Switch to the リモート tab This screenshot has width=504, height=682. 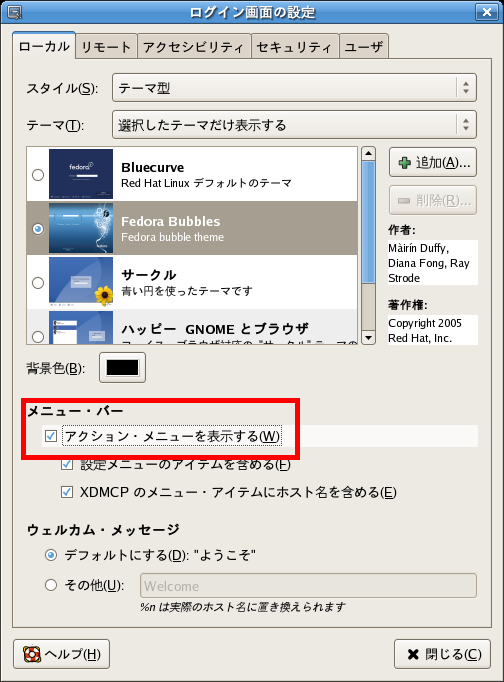tap(106, 47)
